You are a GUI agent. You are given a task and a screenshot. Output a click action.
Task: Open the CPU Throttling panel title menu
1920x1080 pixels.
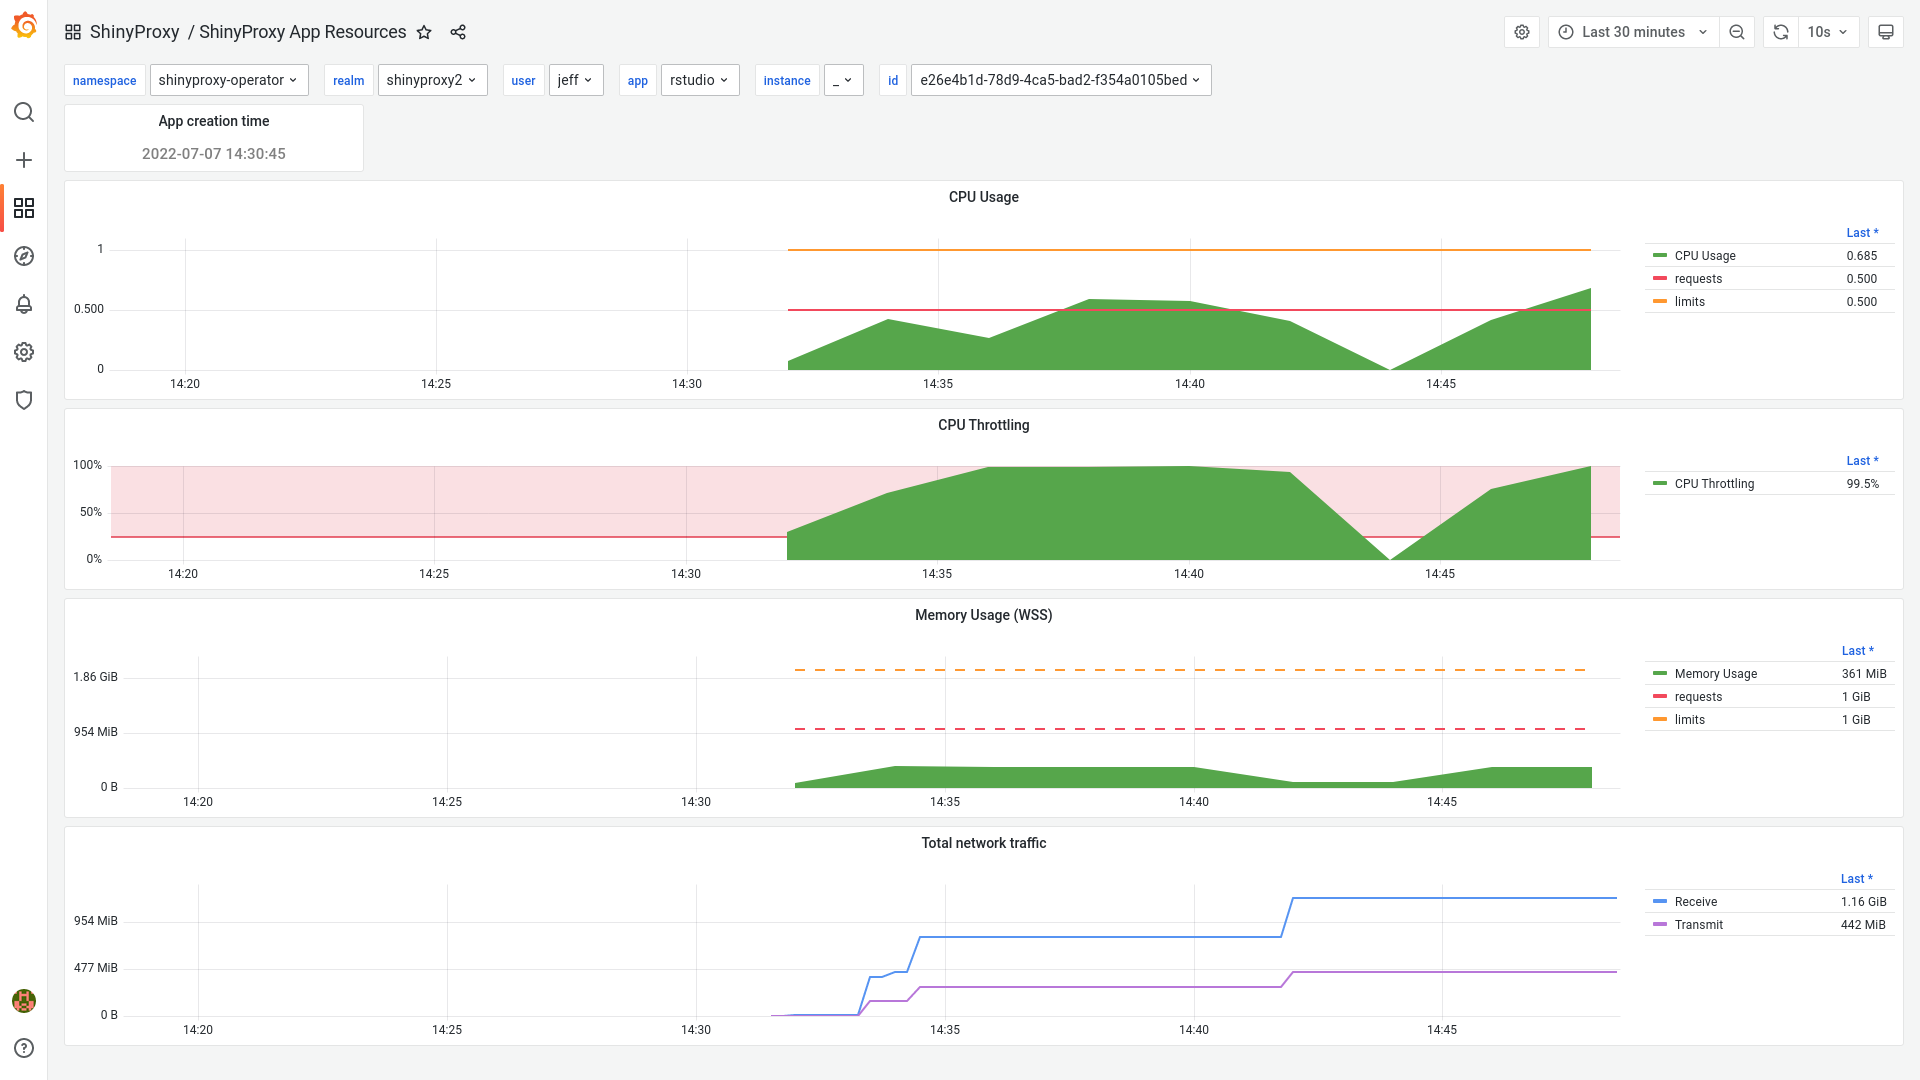click(983, 425)
